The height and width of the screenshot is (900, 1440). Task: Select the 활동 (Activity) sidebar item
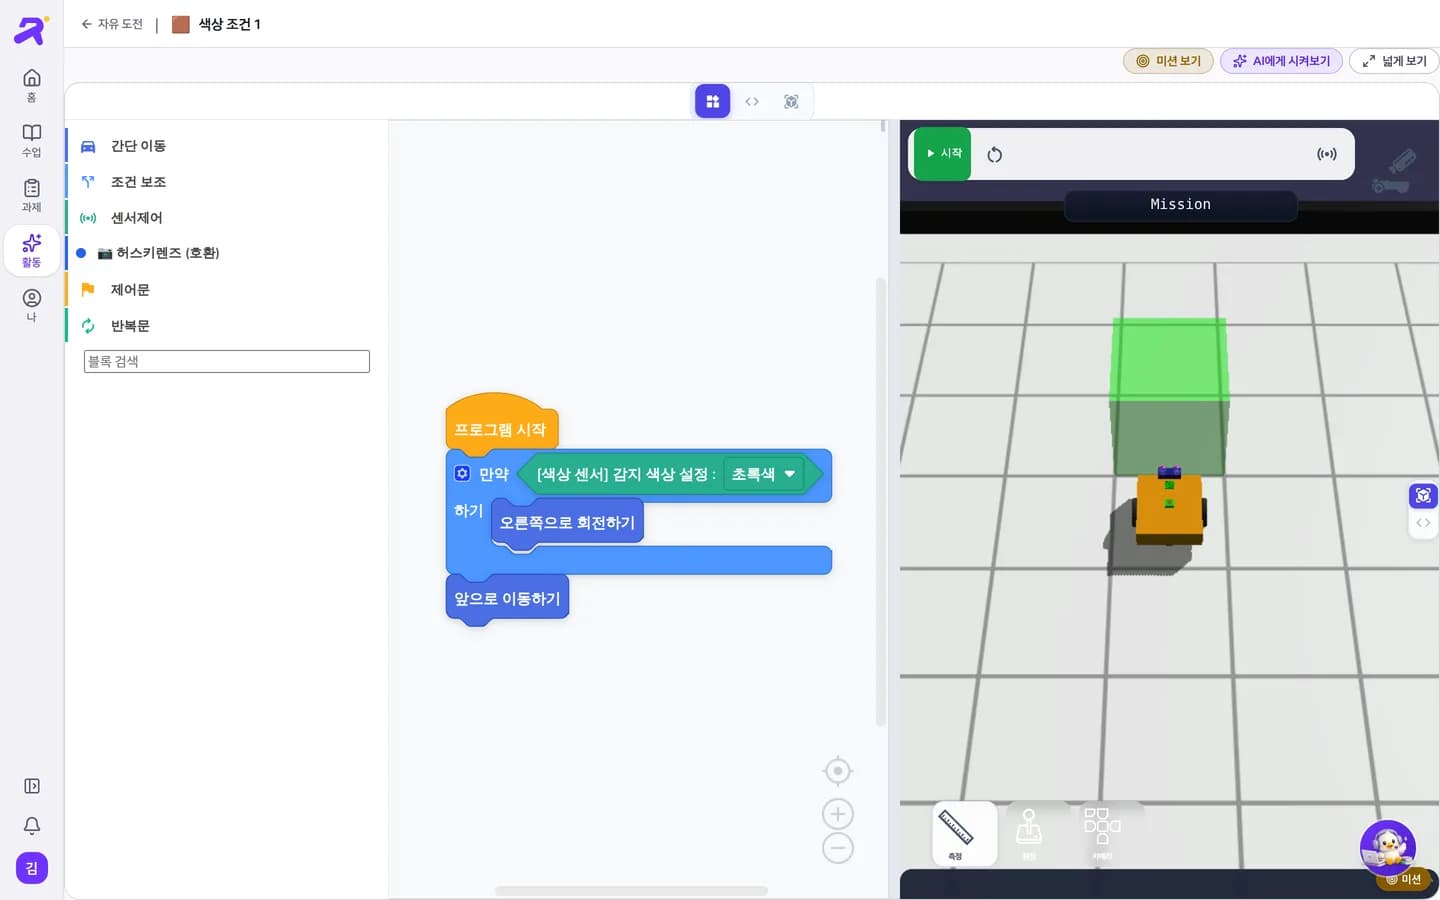click(32, 250)
